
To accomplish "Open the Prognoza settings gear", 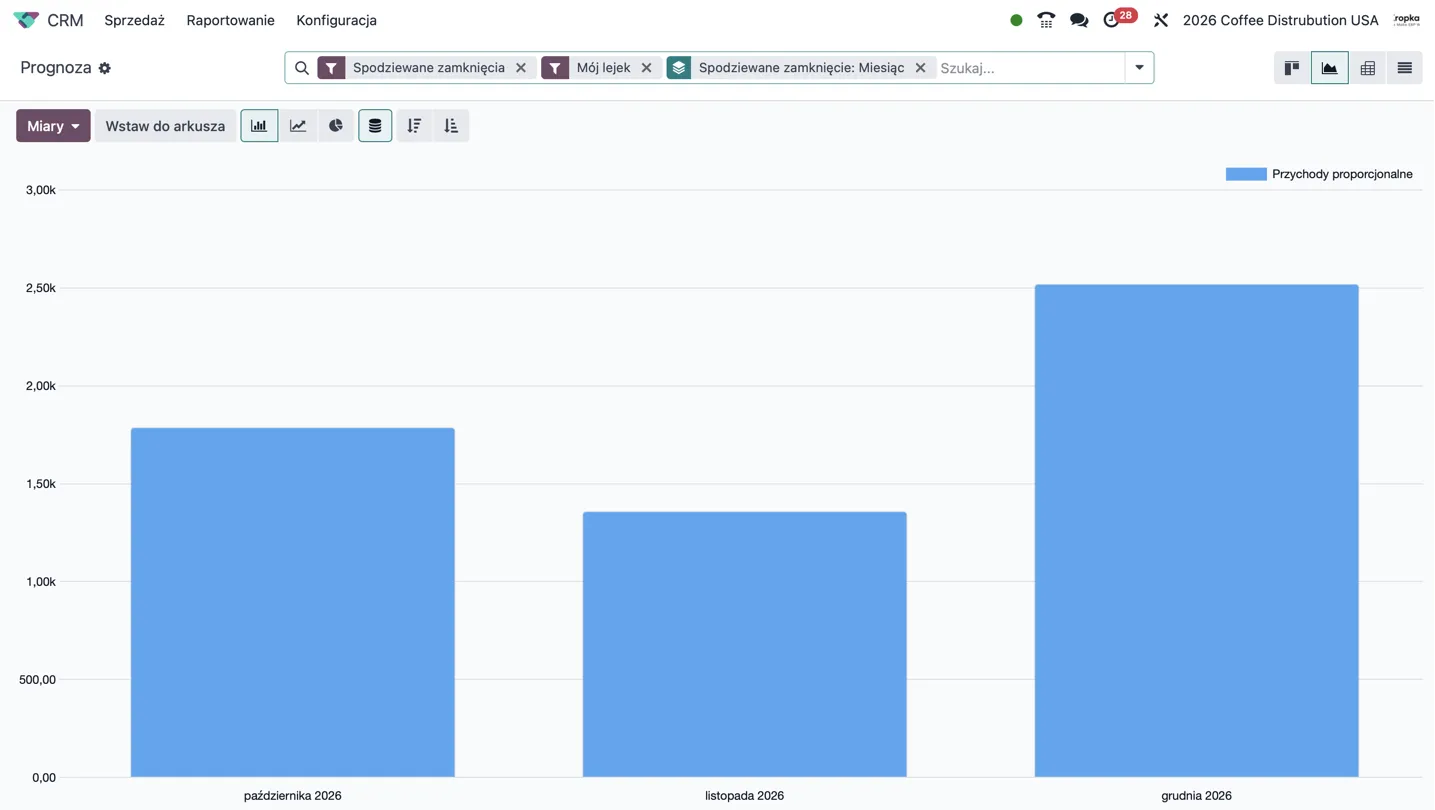I will [x=105, y=68].
